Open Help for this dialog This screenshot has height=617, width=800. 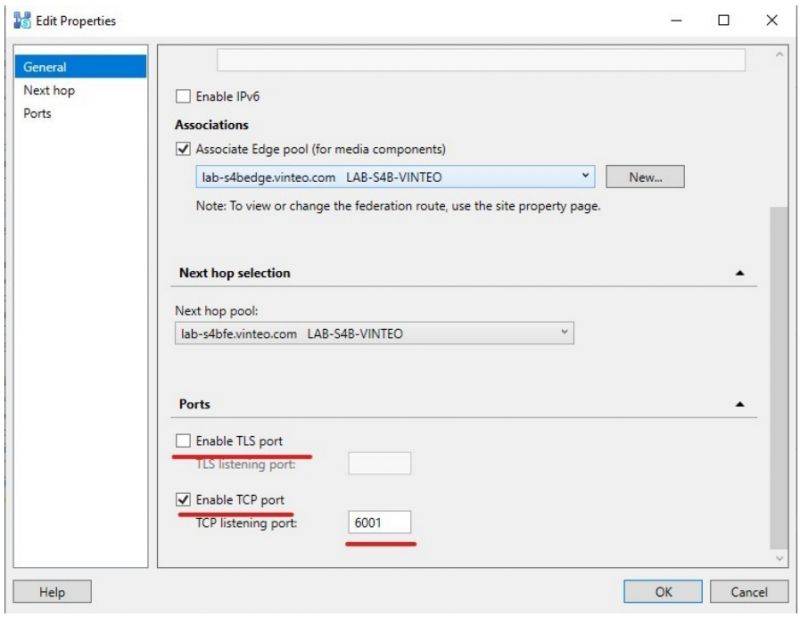tap(52, 591)
